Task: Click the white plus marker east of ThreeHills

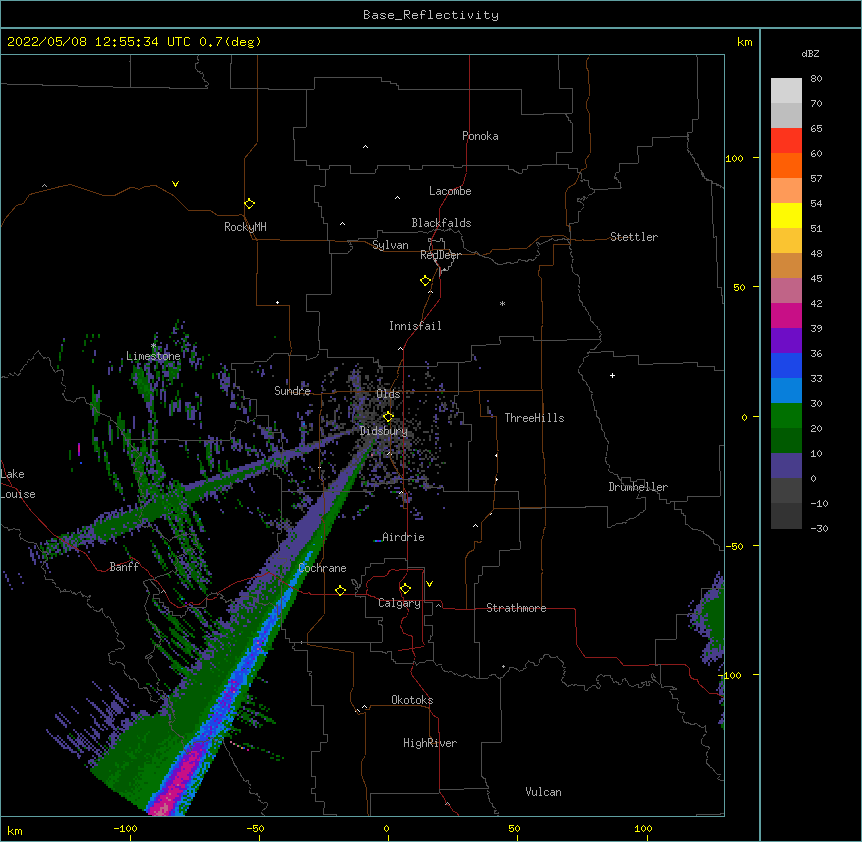Action: point(612,375)
